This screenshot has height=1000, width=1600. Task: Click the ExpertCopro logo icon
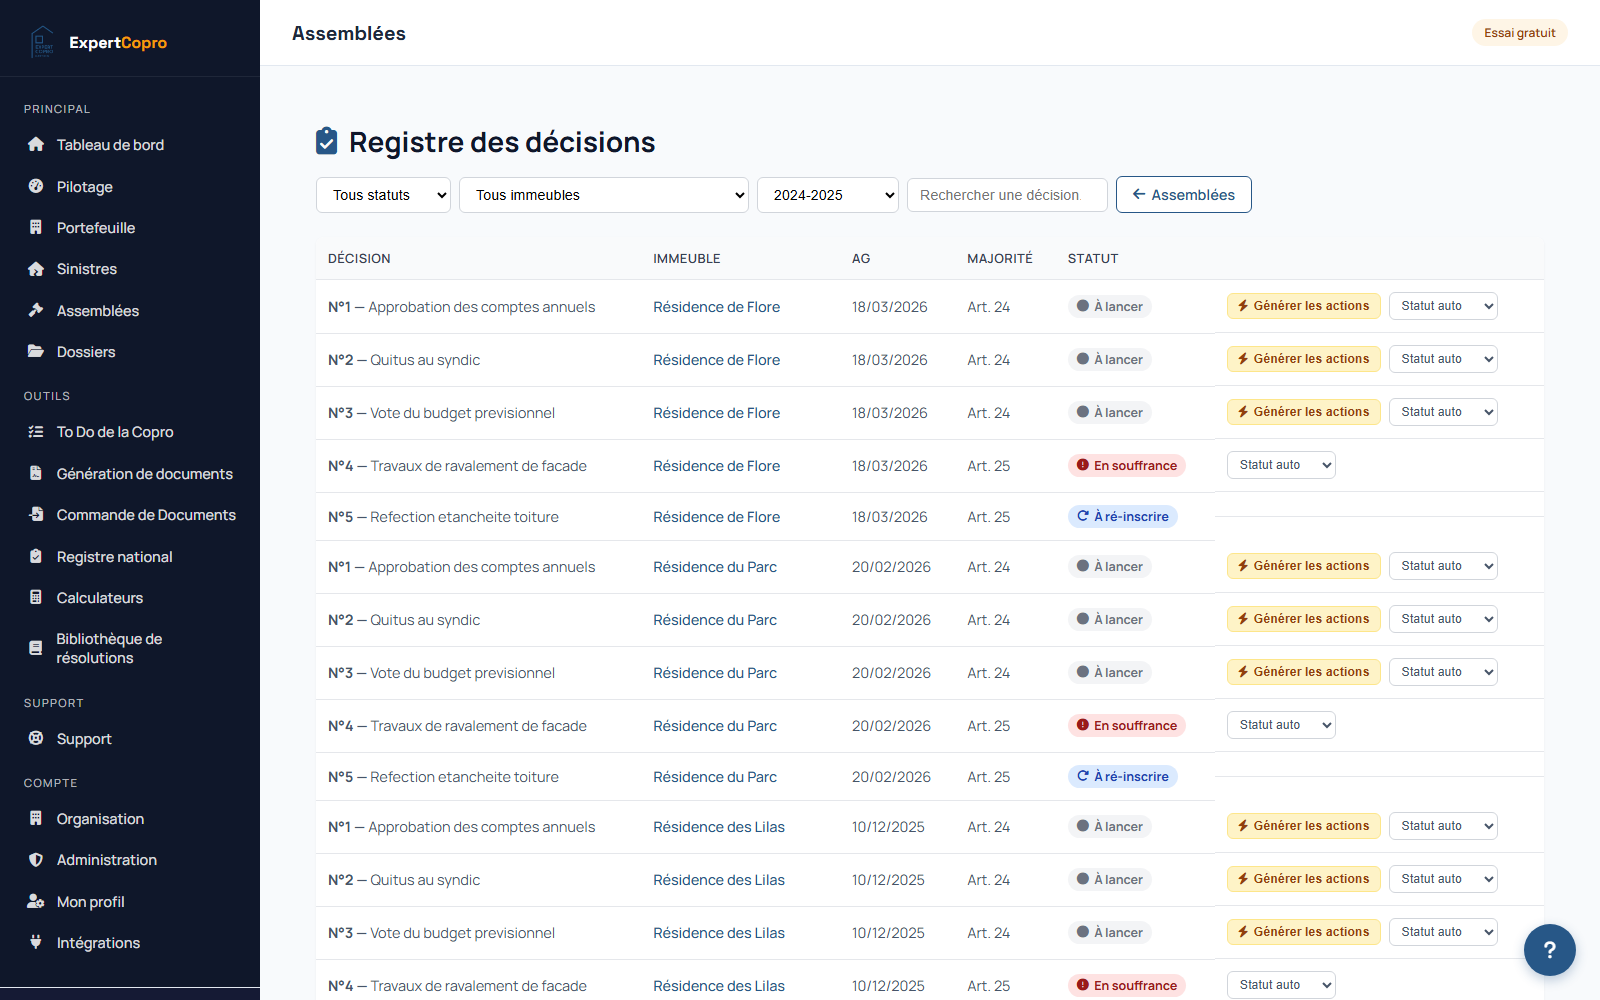[43, 42]
